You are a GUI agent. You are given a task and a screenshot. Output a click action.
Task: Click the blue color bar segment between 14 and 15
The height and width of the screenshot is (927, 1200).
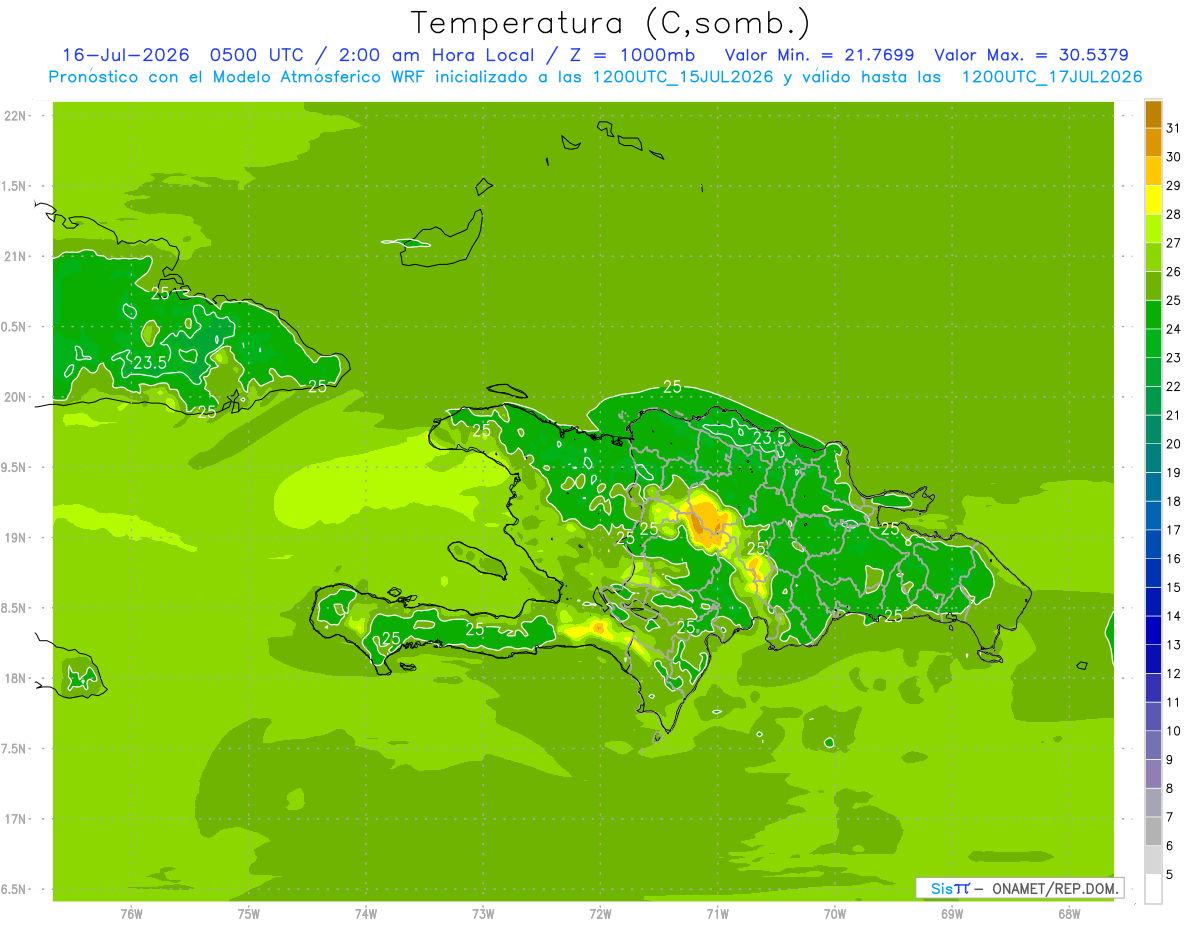coord(1153,602)
